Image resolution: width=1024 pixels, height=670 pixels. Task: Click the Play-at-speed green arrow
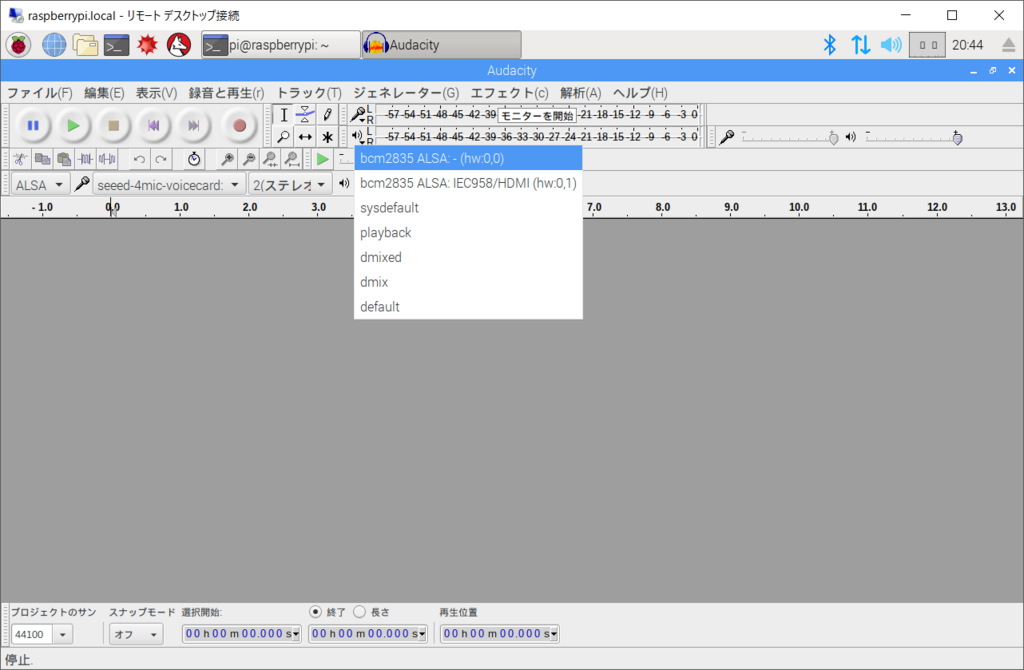point(322,159)
